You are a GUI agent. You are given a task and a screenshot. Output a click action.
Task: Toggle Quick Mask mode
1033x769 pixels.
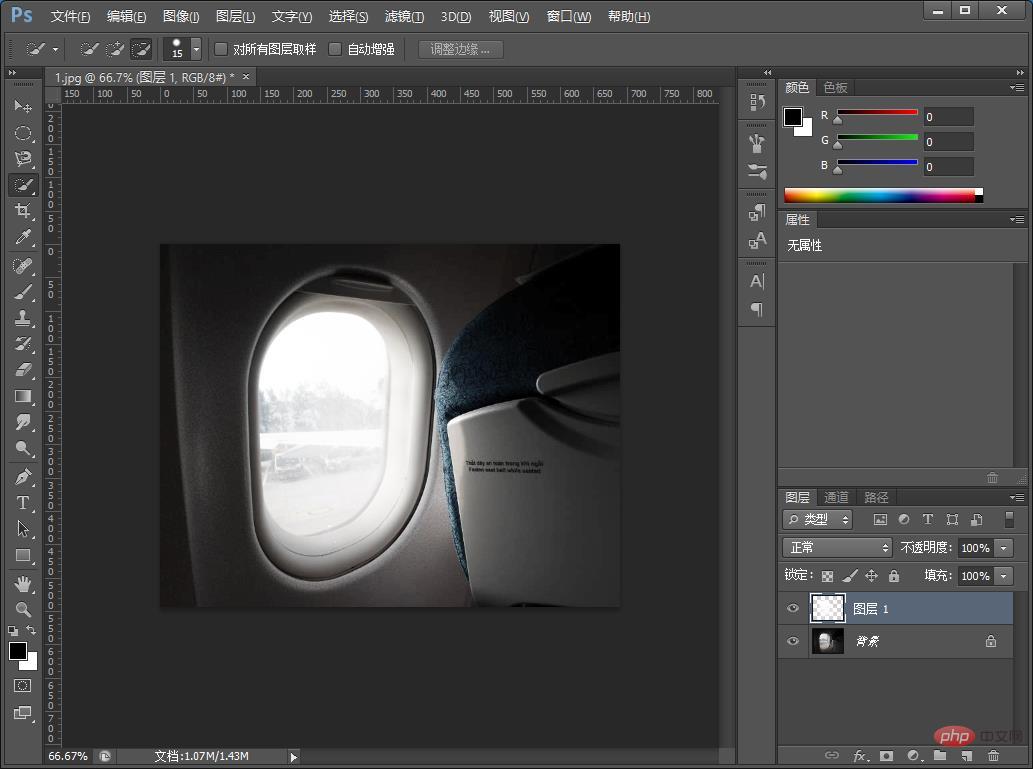click(22, 685)
